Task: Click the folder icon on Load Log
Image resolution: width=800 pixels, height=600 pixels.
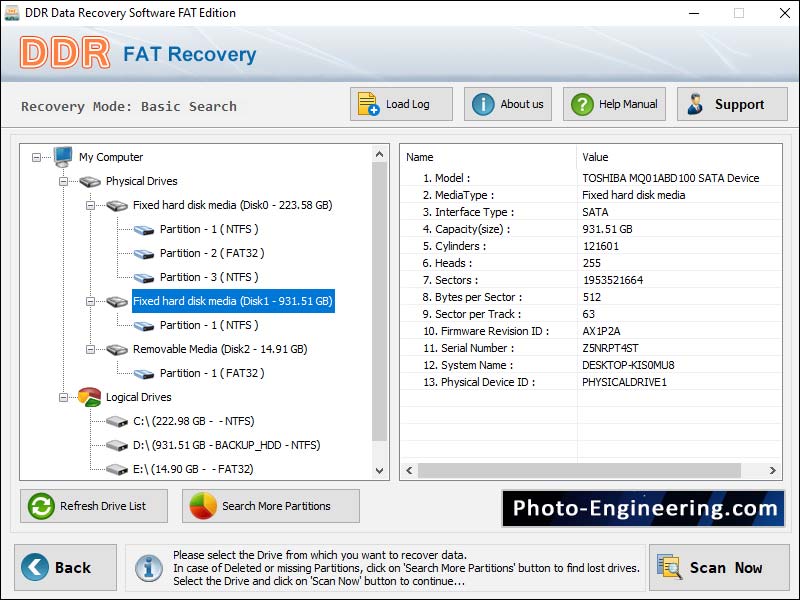Action: [x=367, y=103]
